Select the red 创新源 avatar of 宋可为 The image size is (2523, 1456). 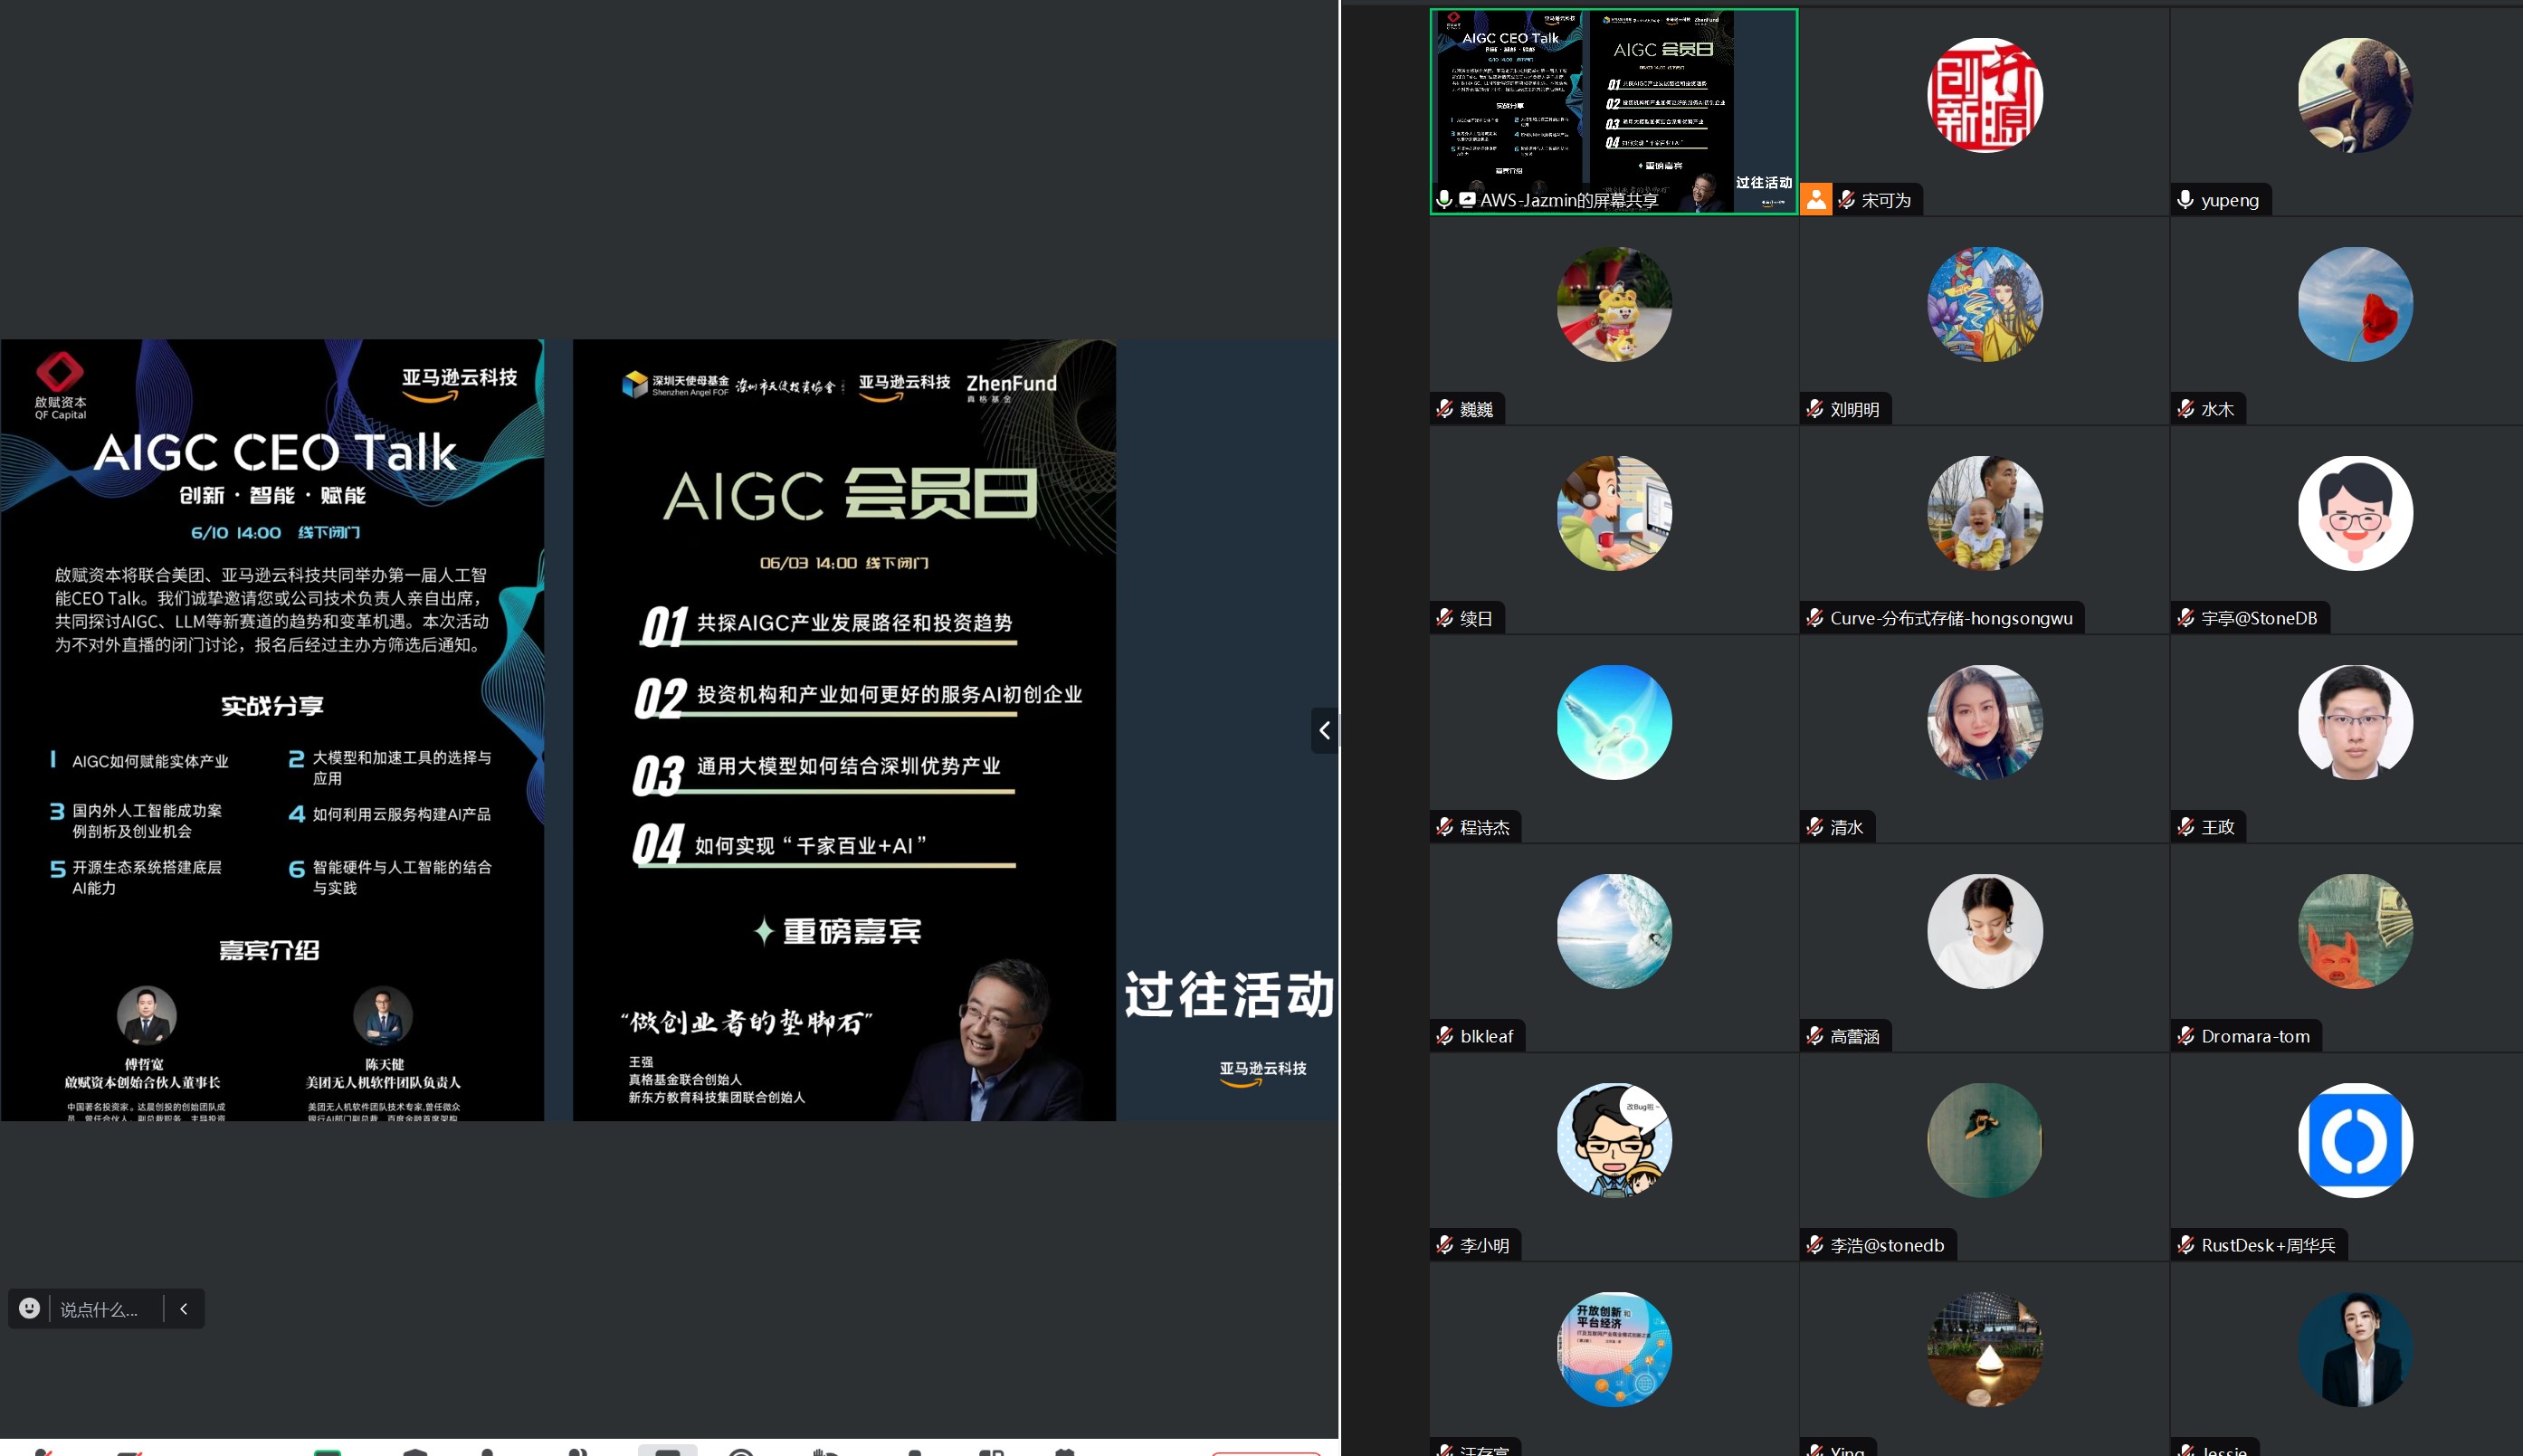point(1985,95)
